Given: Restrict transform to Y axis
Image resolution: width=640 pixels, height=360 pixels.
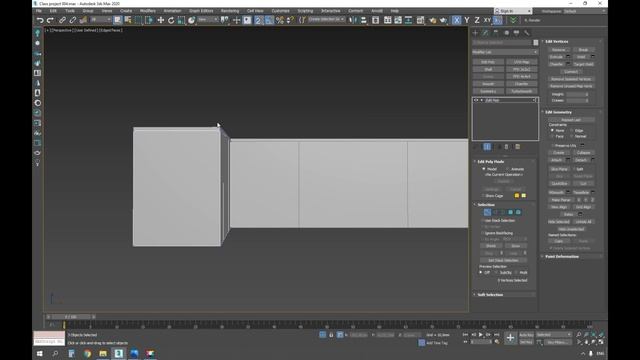Looking at the screenshot, I should click(467, 20).
